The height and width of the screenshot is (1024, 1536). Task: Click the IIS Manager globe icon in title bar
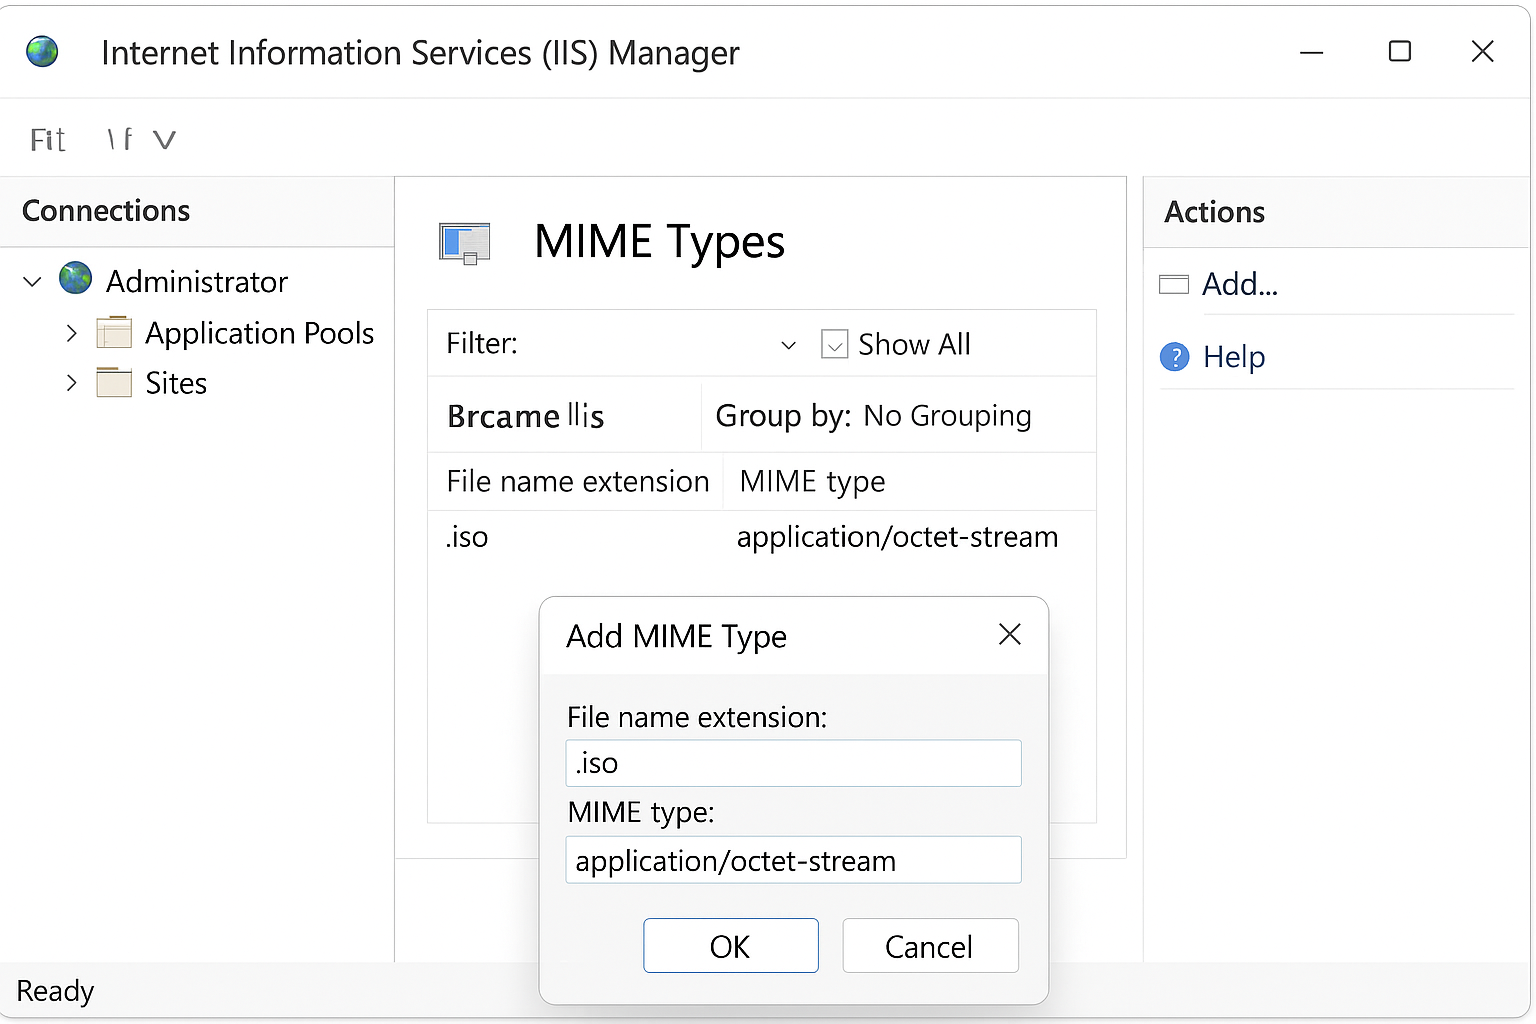[x=42, y=51]
